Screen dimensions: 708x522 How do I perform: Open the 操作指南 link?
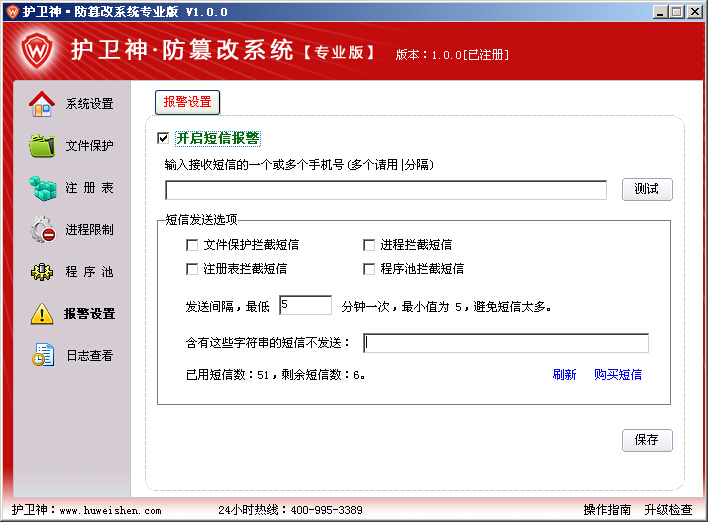click(x=607, y=510)
